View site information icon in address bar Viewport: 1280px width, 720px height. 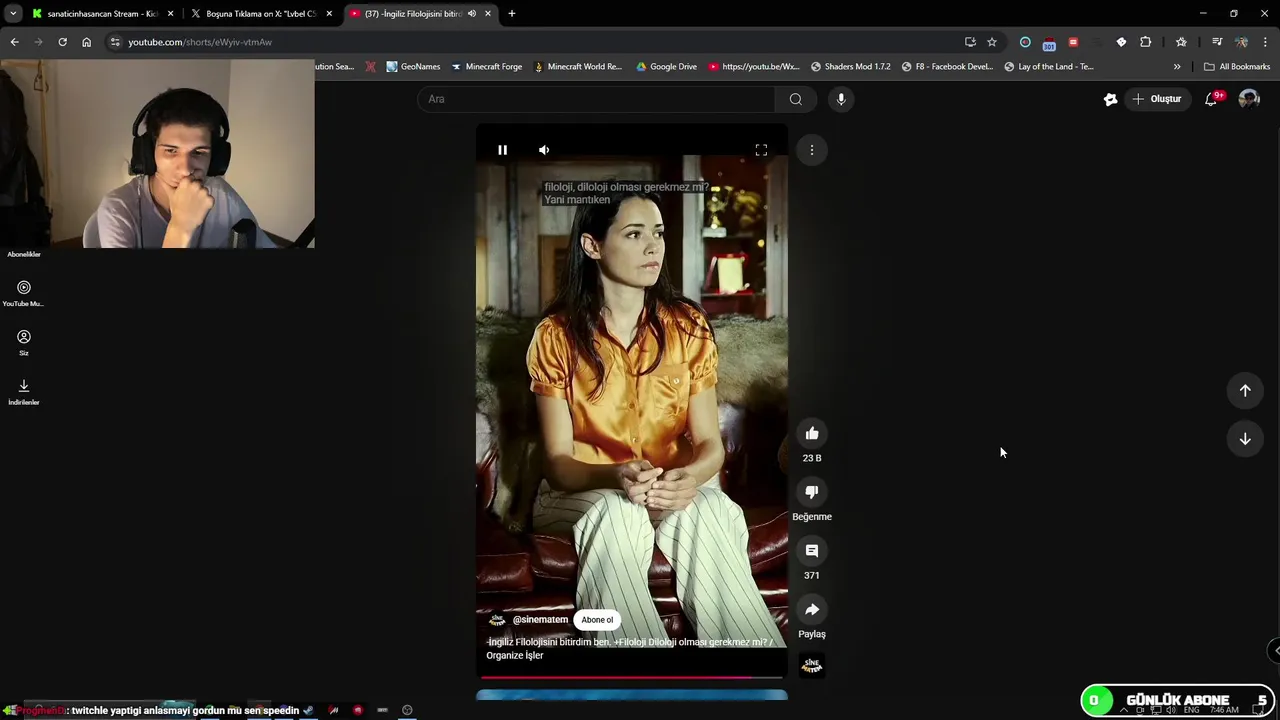pyautogui.click(x=115, y=42)
